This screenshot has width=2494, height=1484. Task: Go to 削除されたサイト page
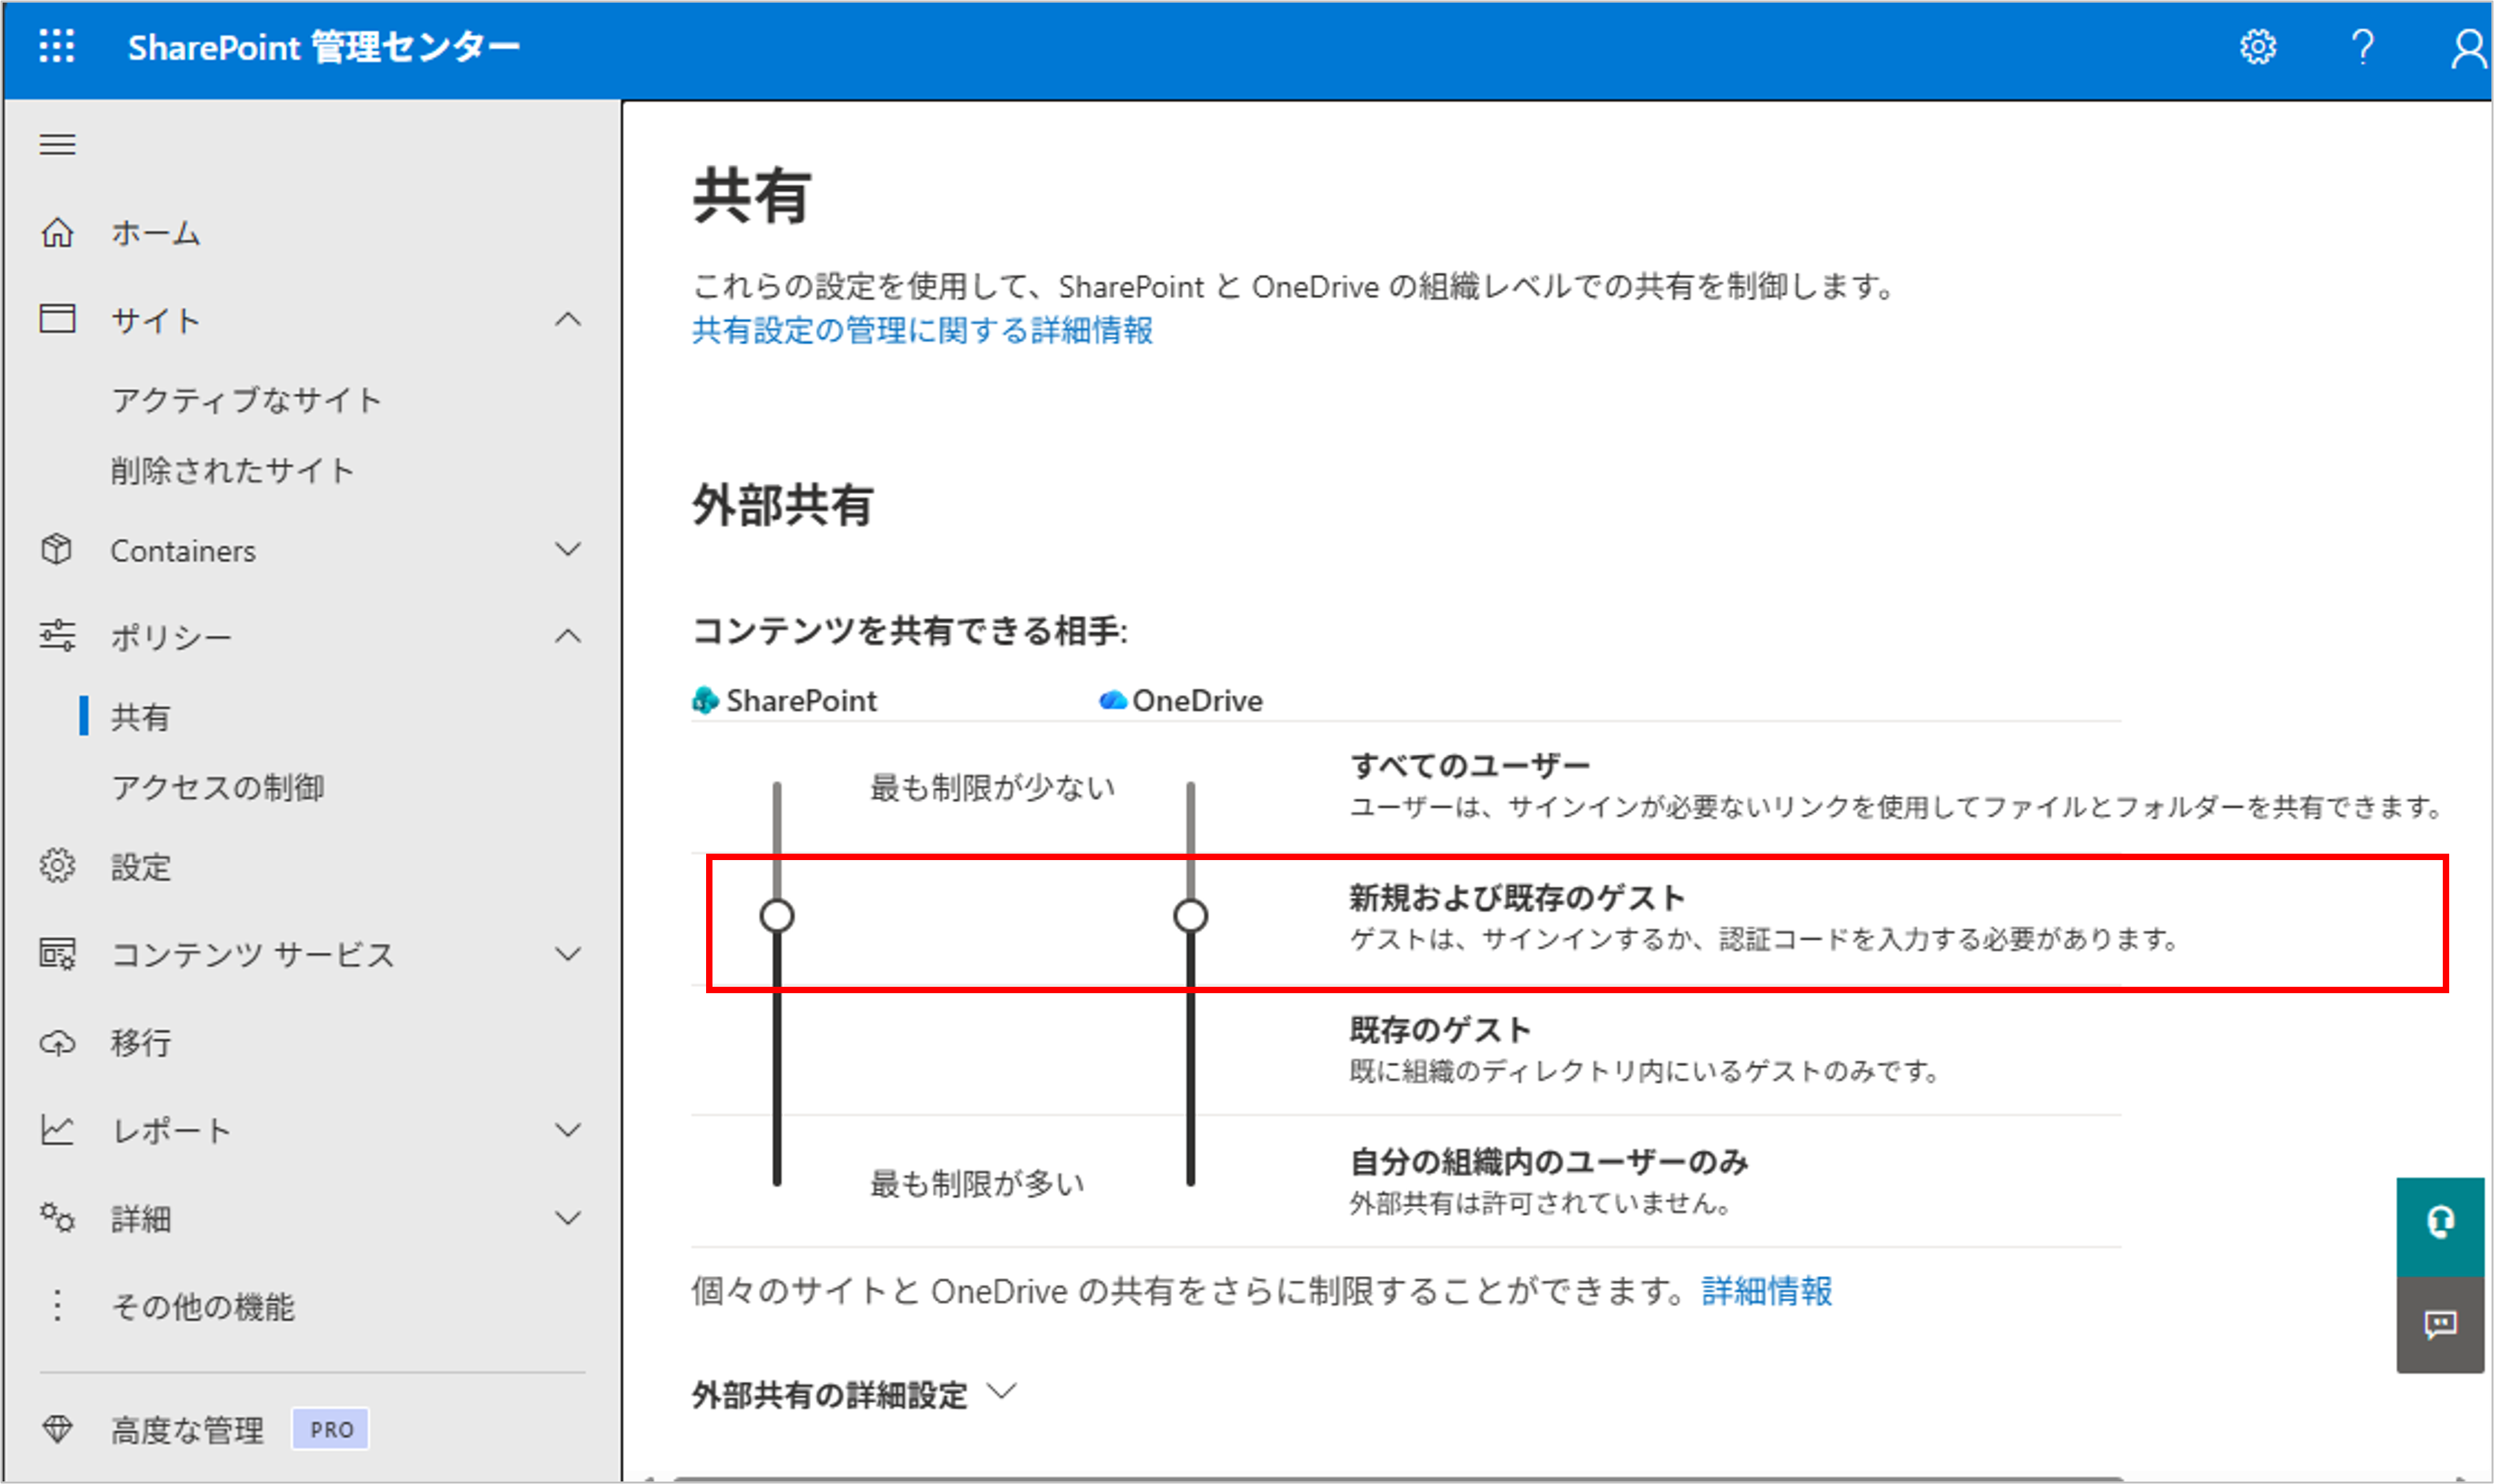(232, 470)
